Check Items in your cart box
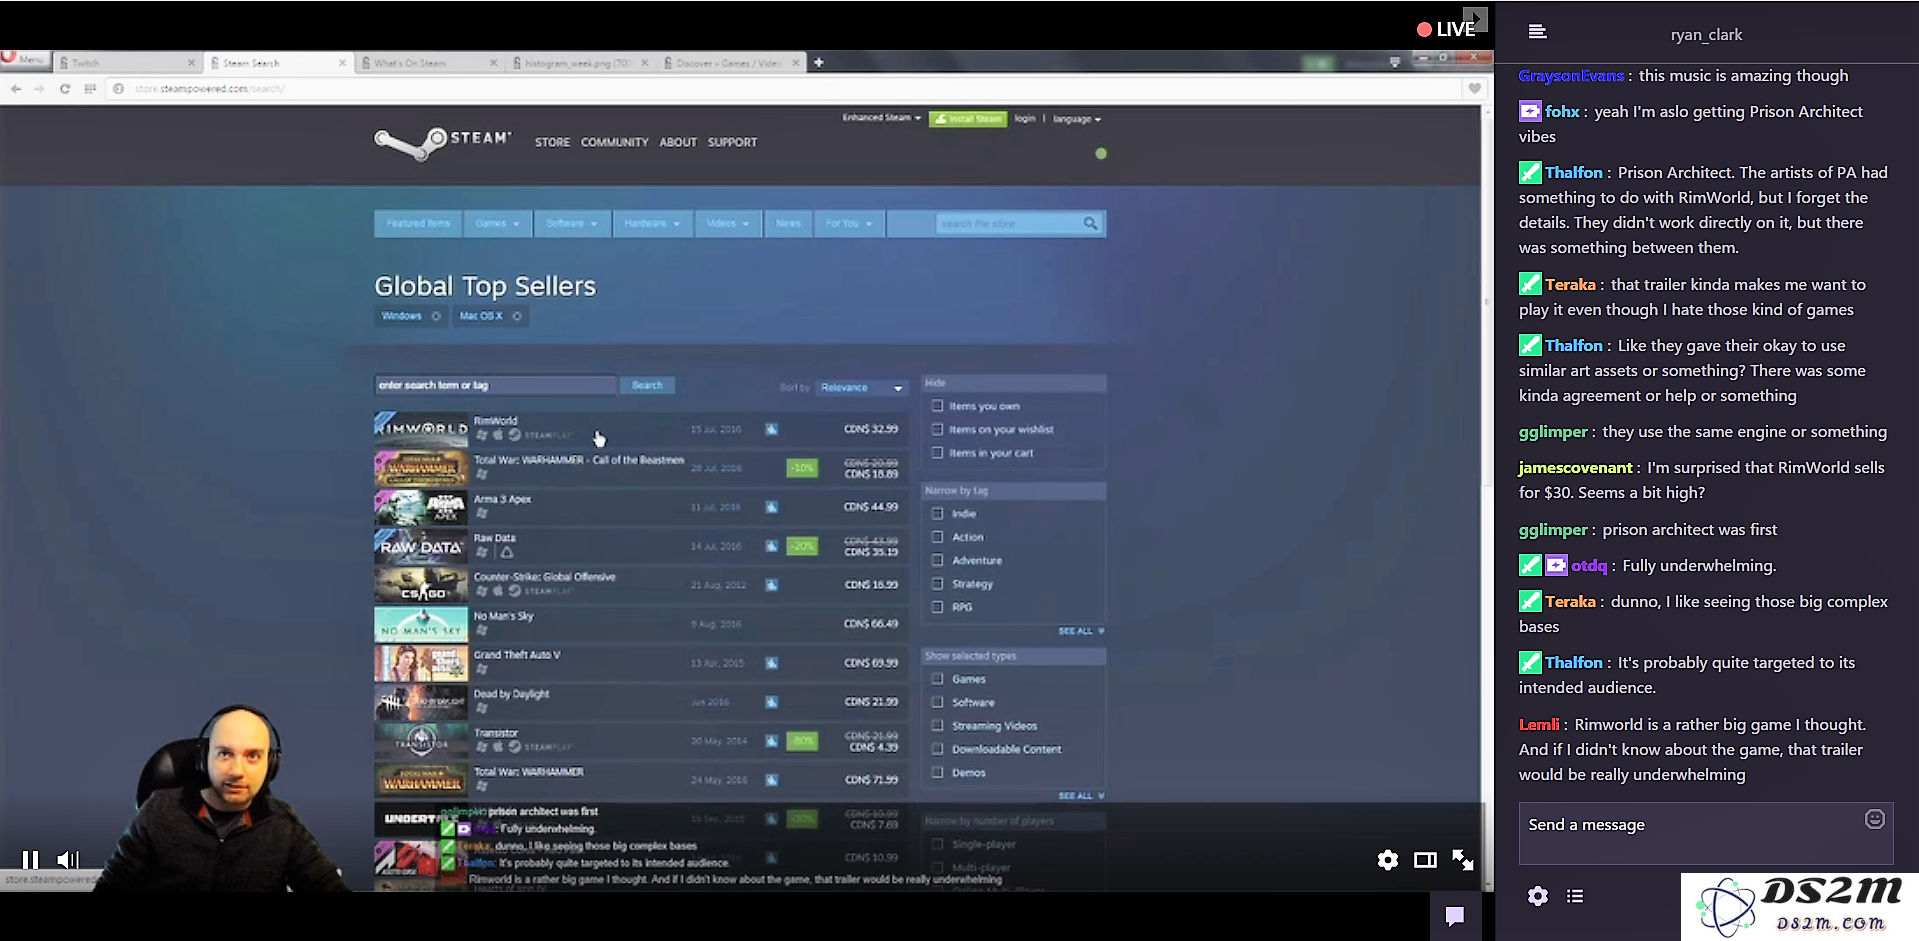Screen dimensions: 1919x941 [x=937, y=453]
